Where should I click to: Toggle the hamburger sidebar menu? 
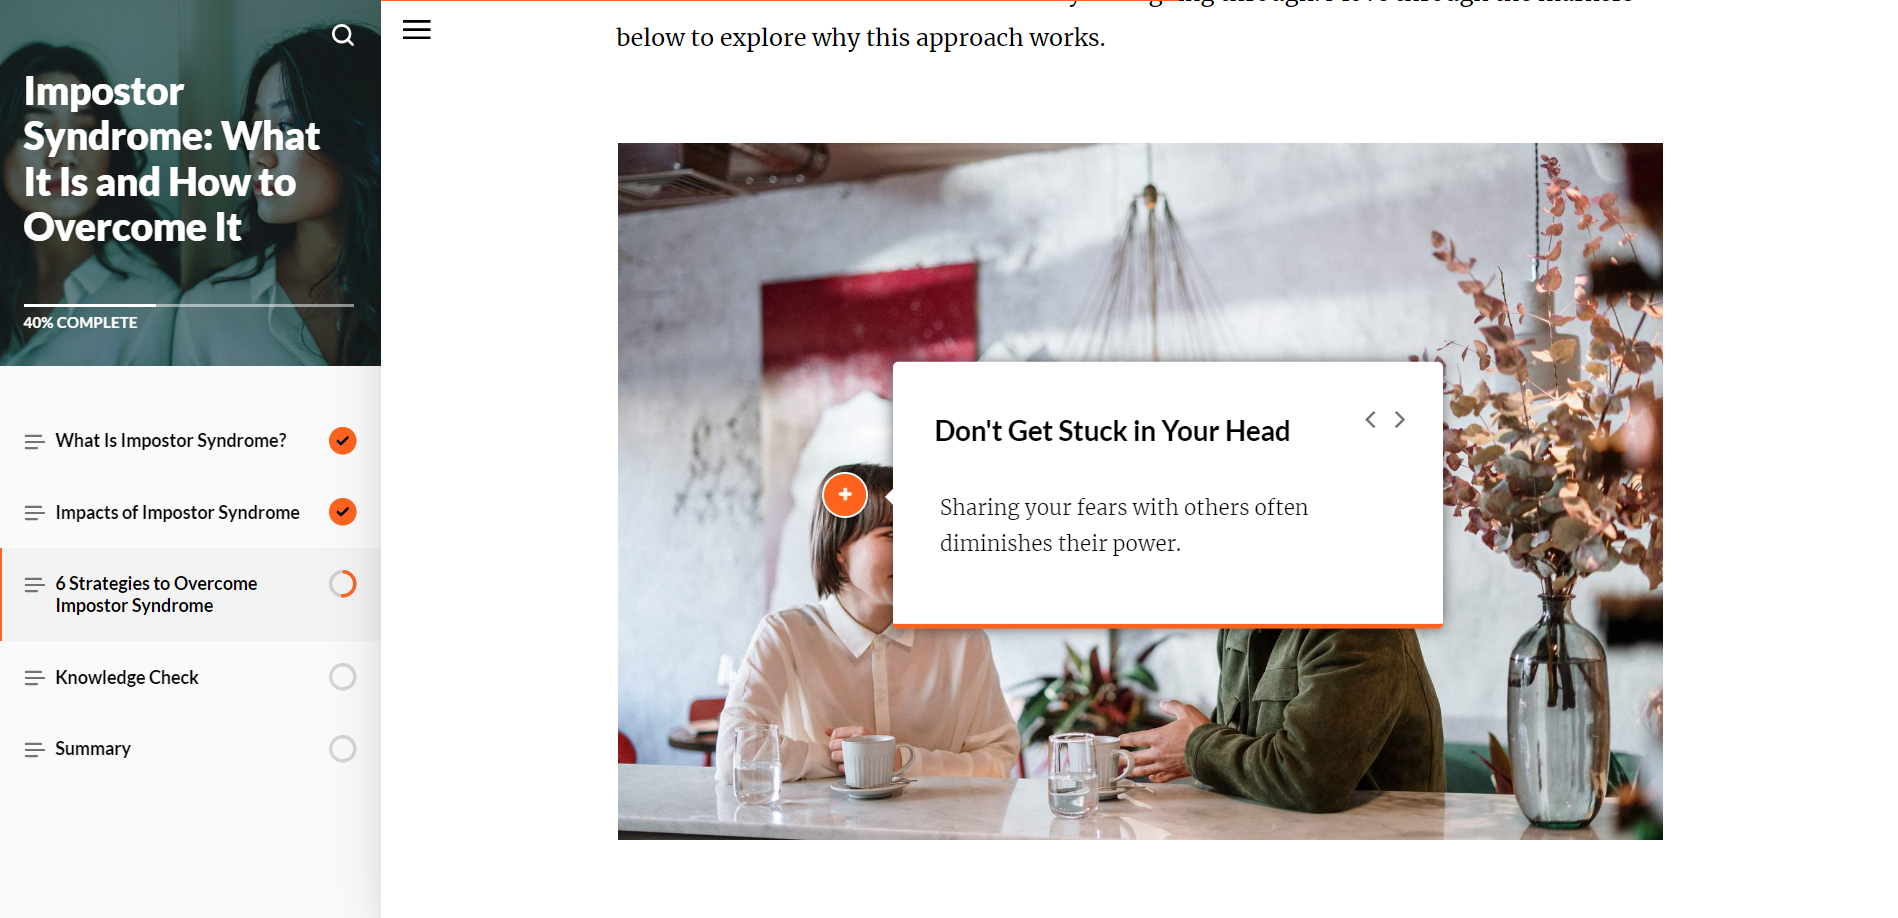[417, 30]
